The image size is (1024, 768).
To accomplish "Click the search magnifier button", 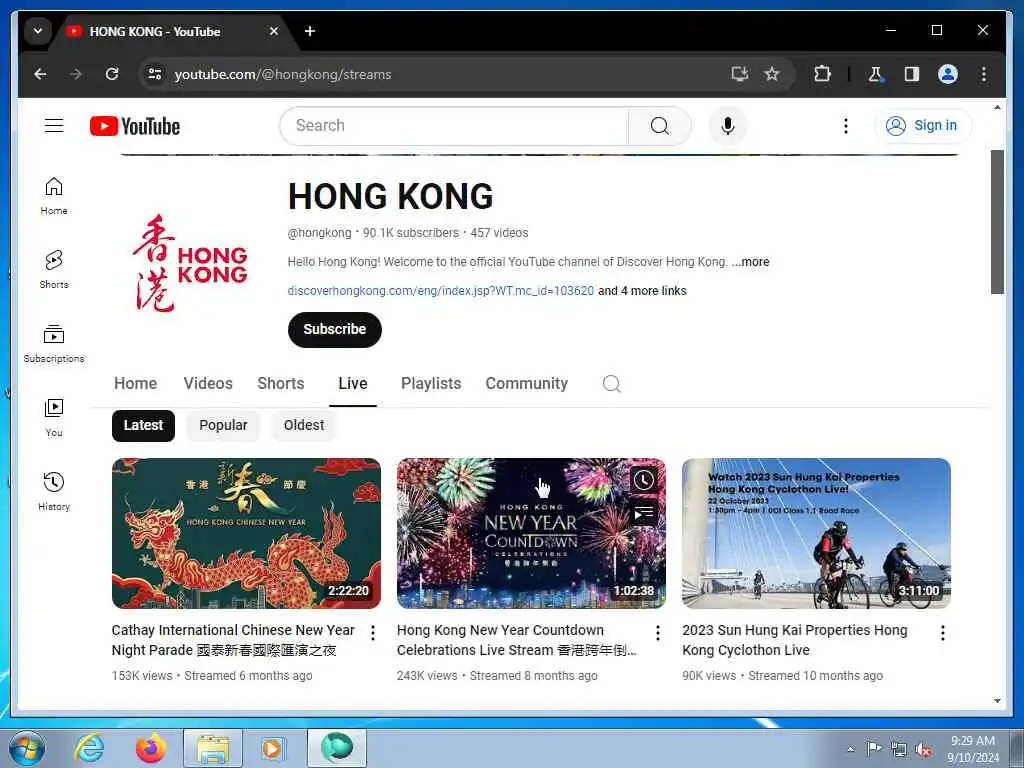I will coord(660,125).
